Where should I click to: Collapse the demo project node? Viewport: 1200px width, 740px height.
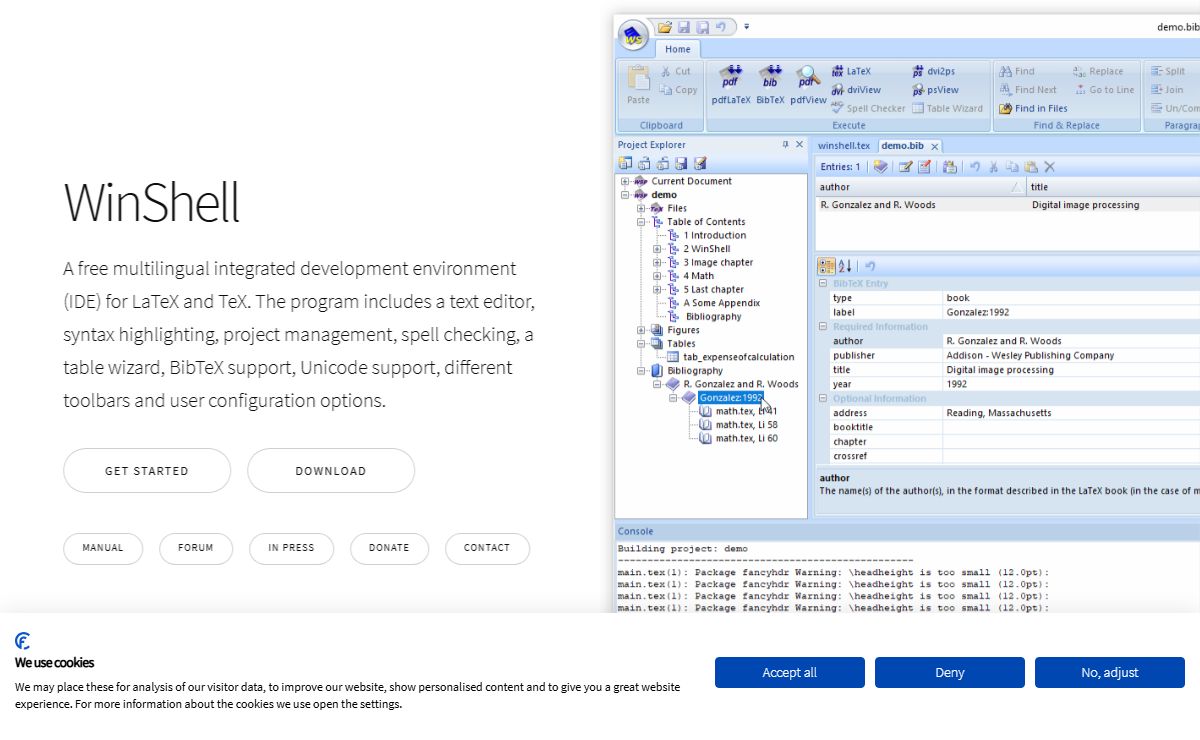tap(625, 195)
